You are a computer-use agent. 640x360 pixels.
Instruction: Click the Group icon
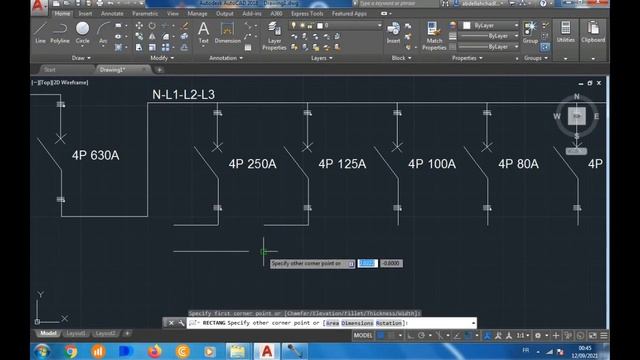coord(530,33)
